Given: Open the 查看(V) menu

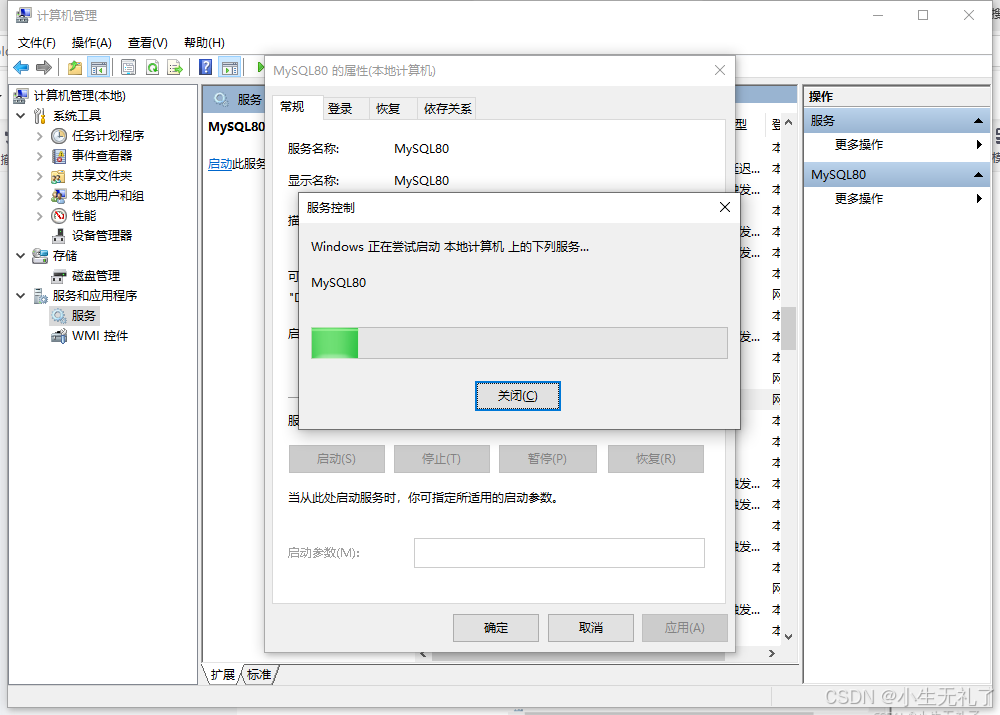Looking at the screenshot, I should click(148, 43).
